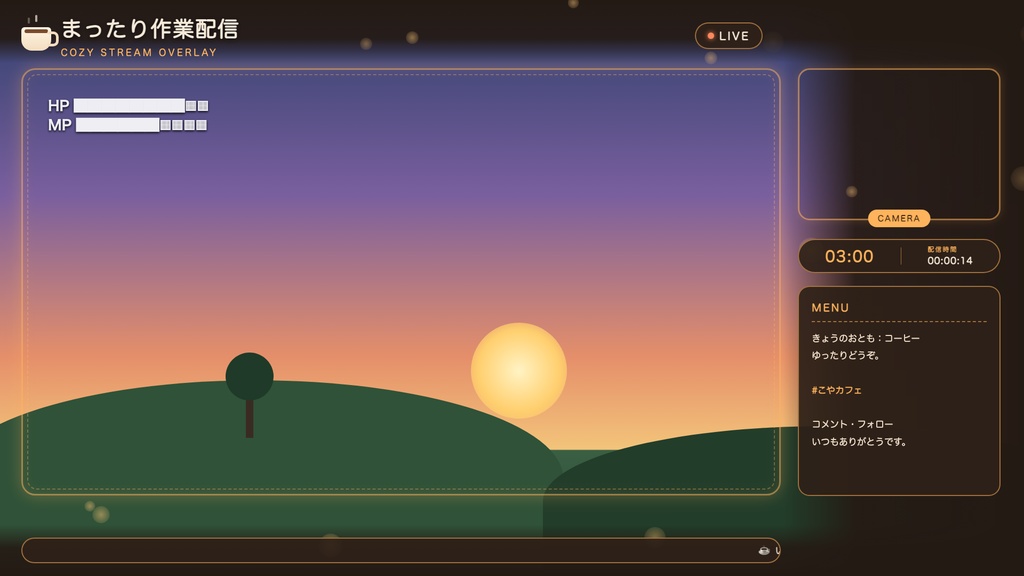
Task: Click the いつもありがとうです。 line
Action: [x=859, y=441]
